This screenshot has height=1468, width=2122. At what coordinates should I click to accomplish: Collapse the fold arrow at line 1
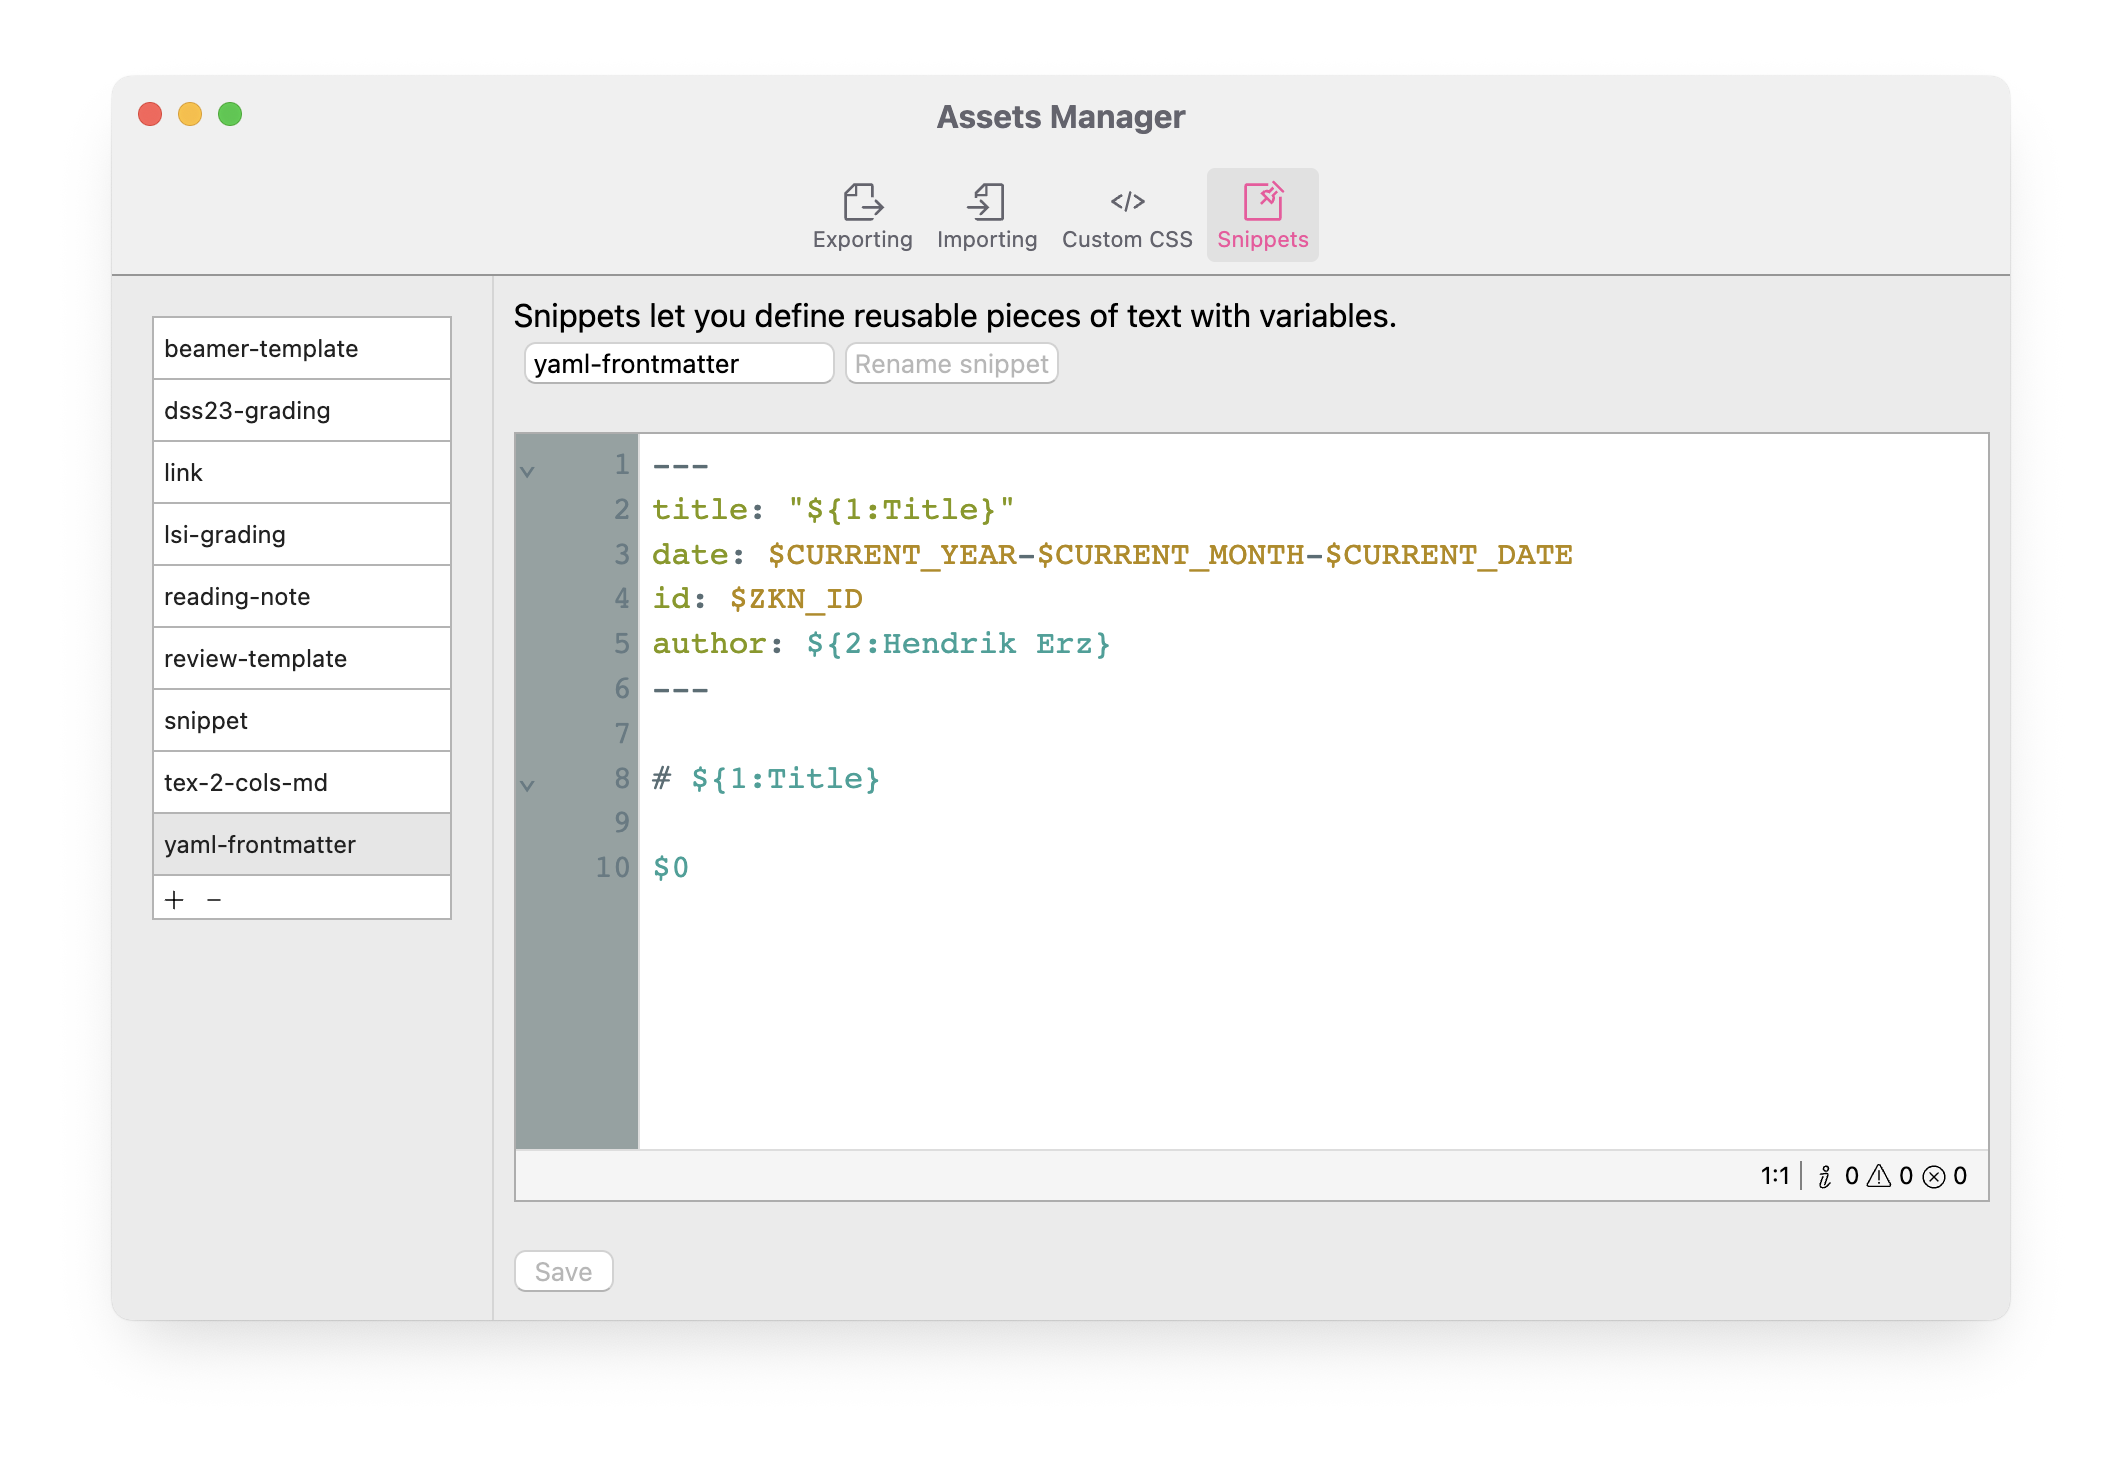(528, 471)
